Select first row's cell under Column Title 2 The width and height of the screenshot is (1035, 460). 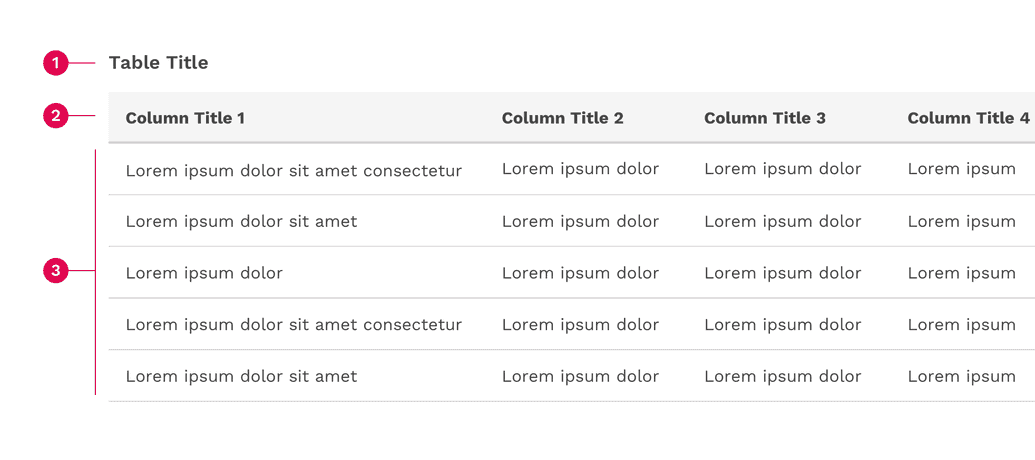pos(580,169)
